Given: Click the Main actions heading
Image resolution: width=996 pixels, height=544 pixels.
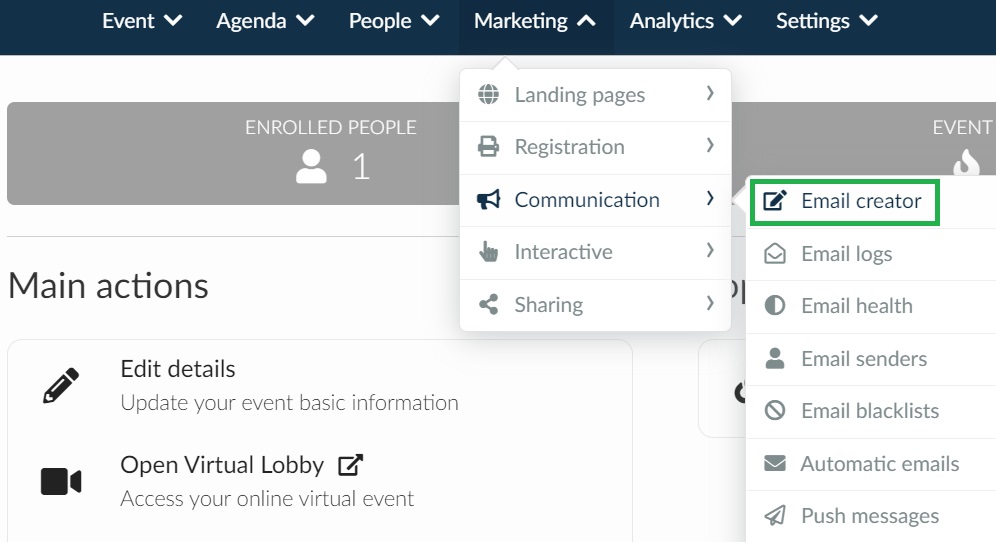Looking at the screenshot, I should click(108, 285).
